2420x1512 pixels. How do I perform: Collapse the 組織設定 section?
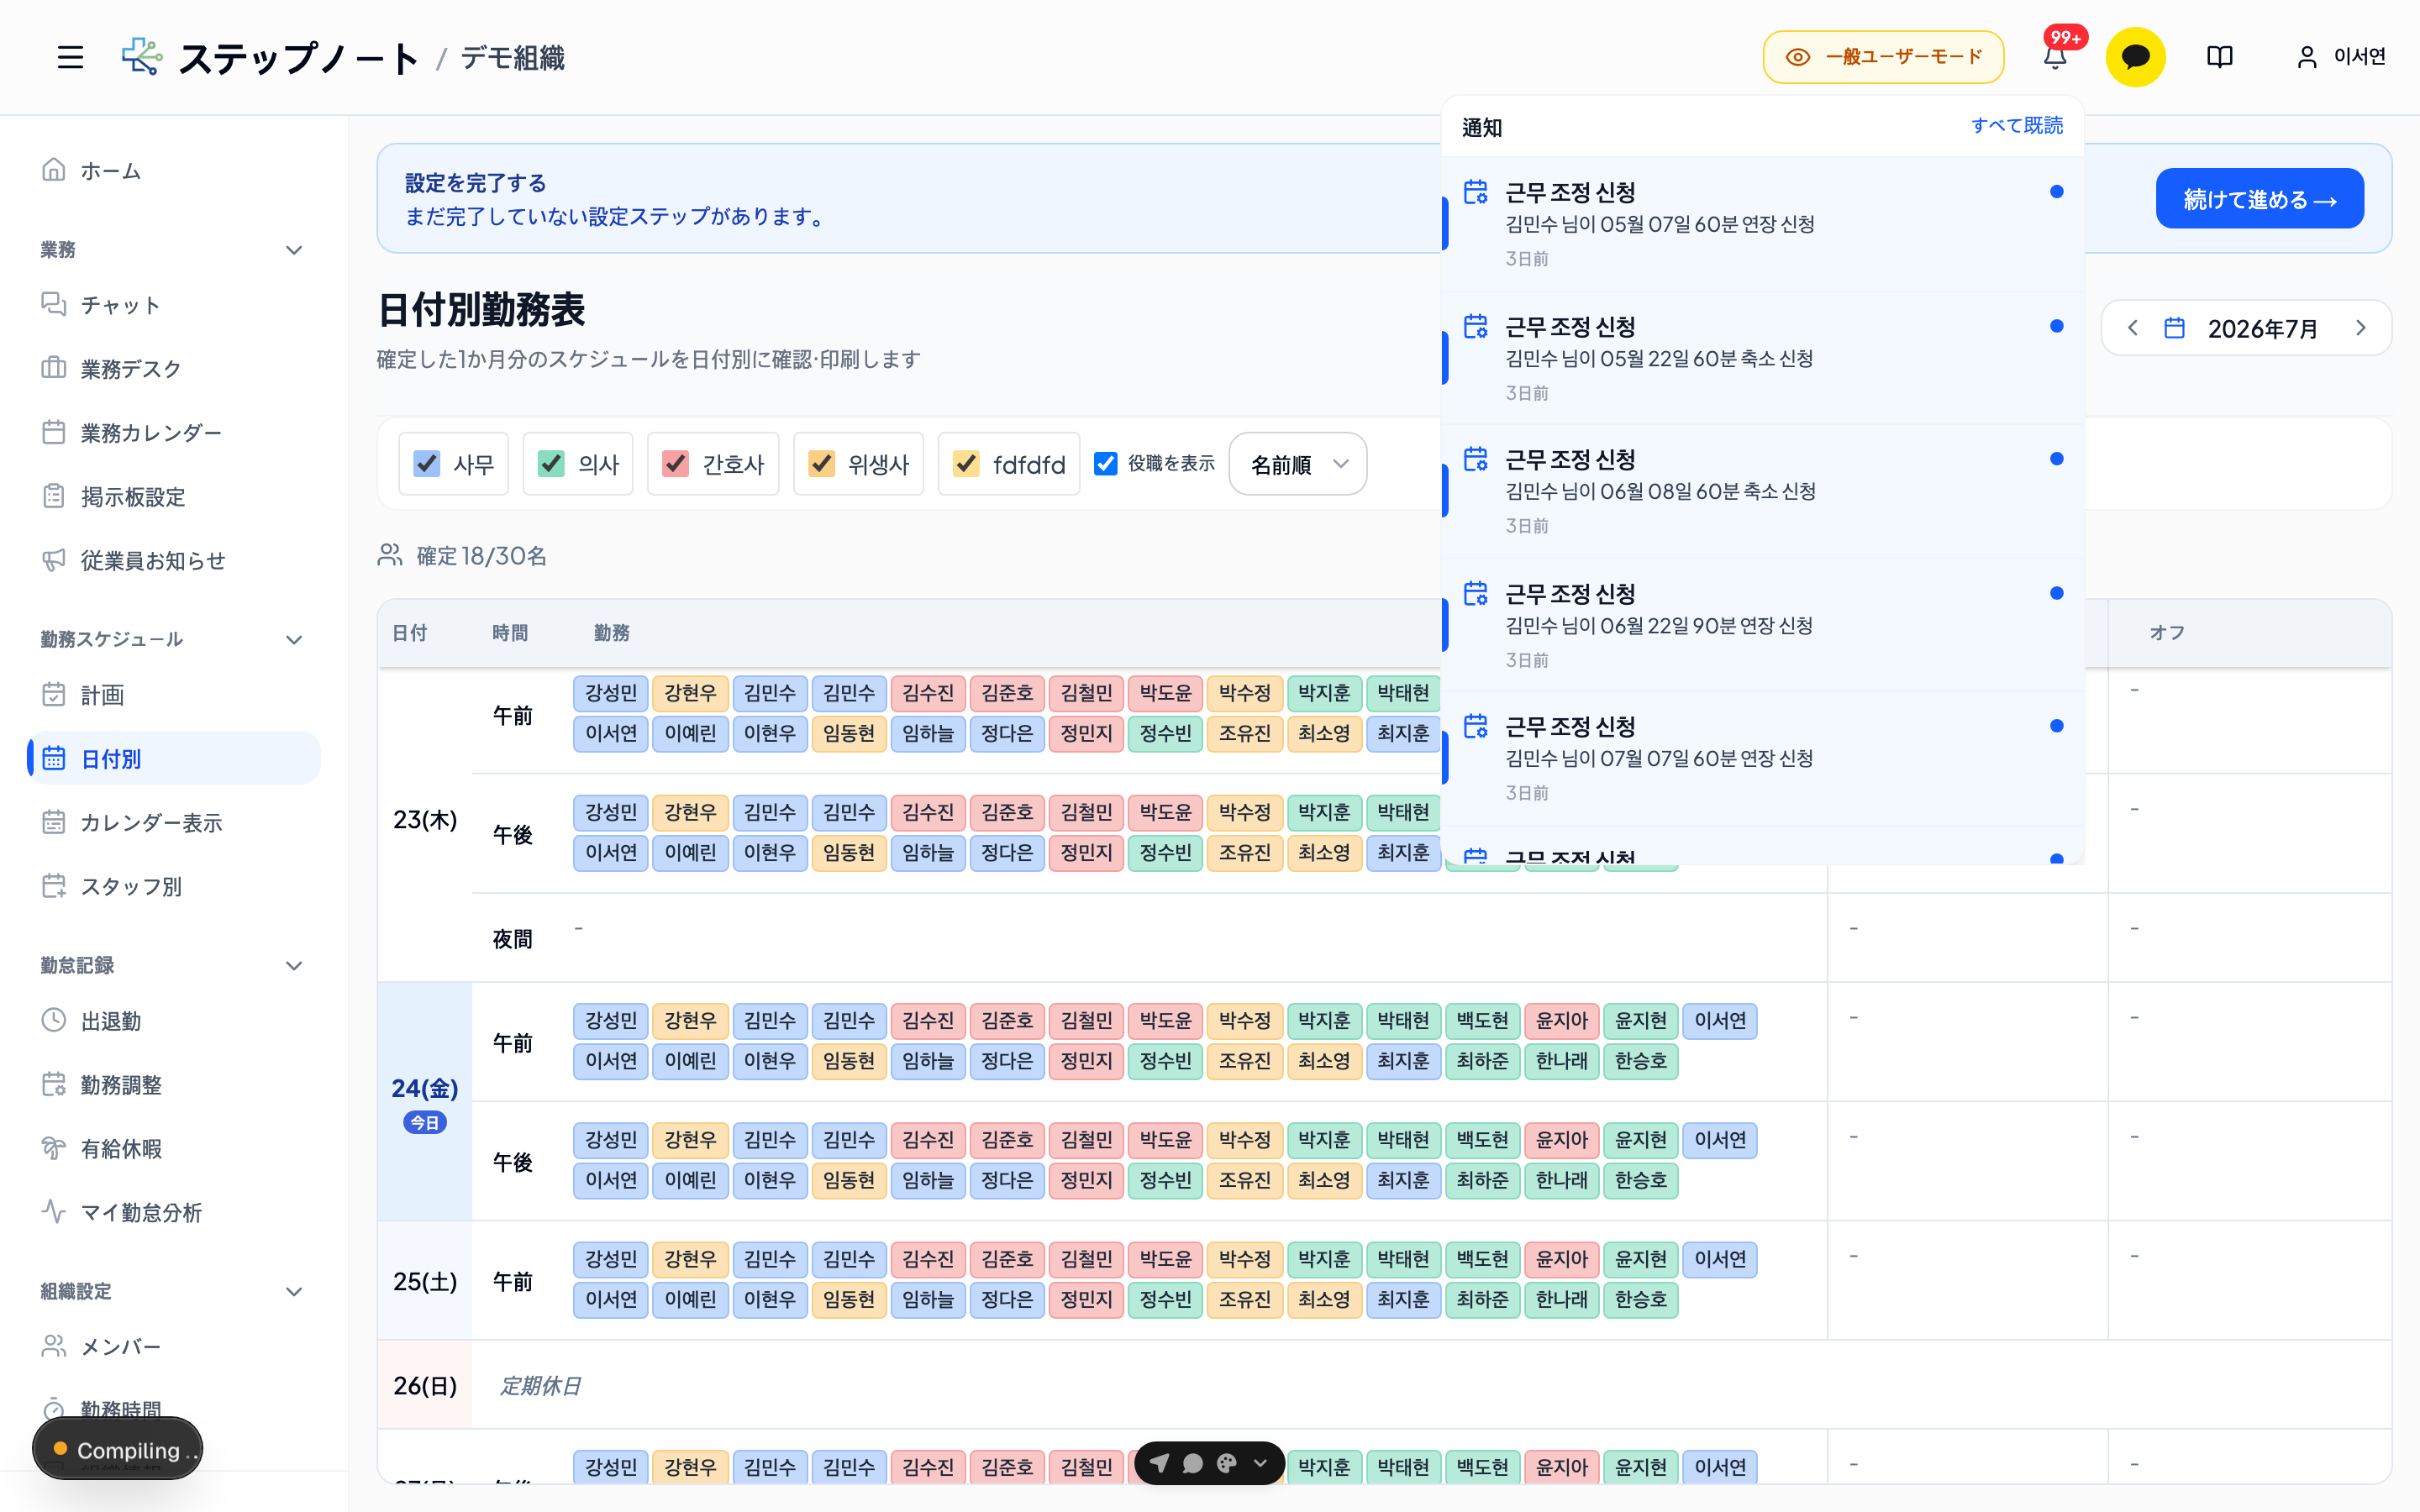(294, 1292)
